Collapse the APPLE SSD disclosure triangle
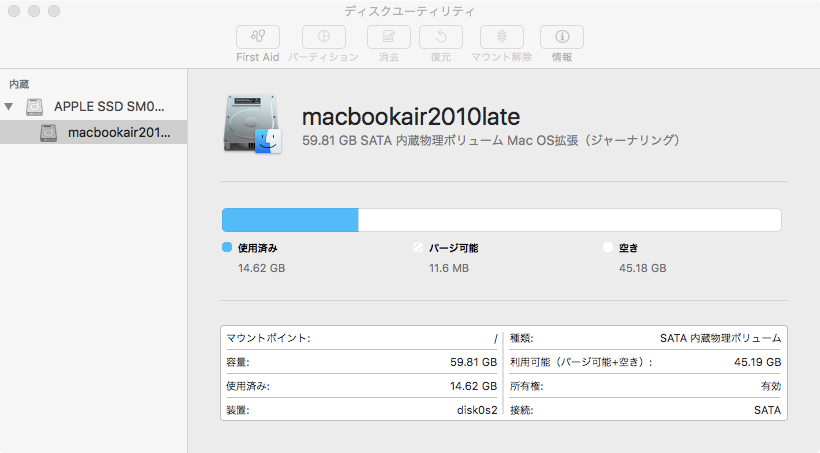 pyautogui.click(x=10, y=106)
